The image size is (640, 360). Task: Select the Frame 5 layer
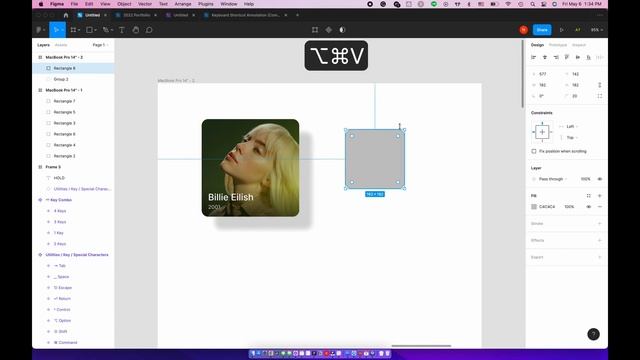(73, 167)
